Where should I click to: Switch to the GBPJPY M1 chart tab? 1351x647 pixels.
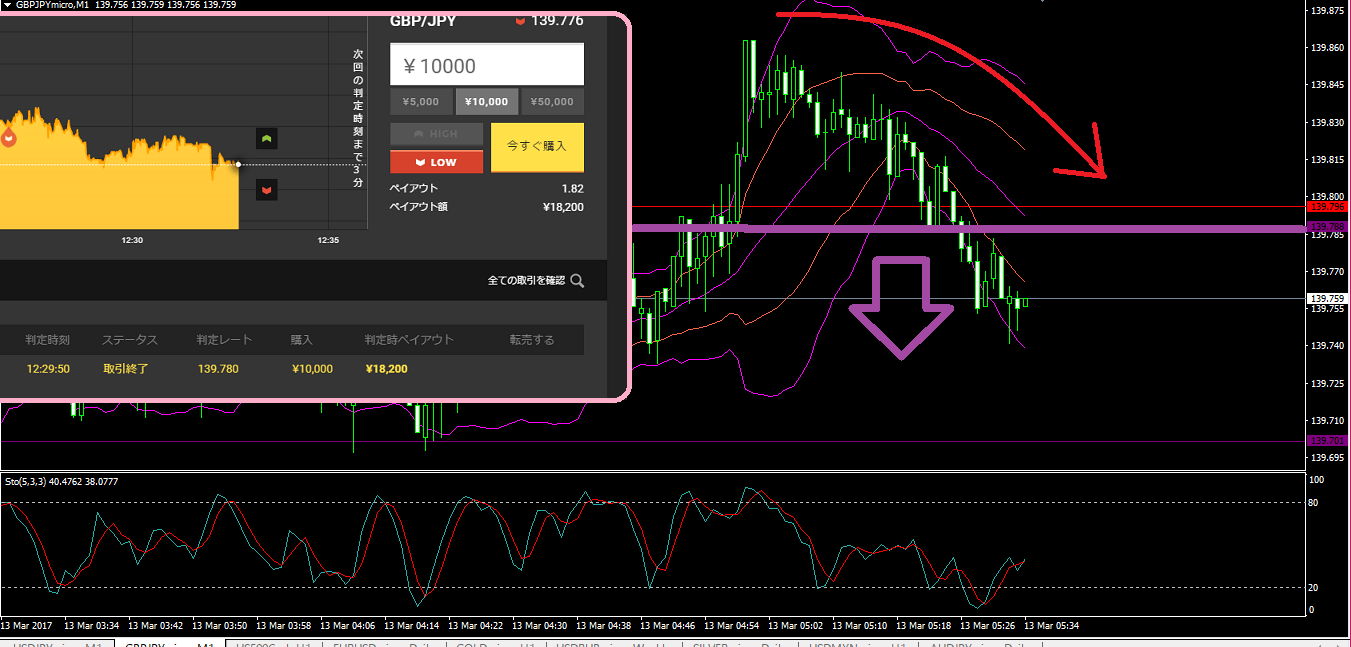[168, 646]
